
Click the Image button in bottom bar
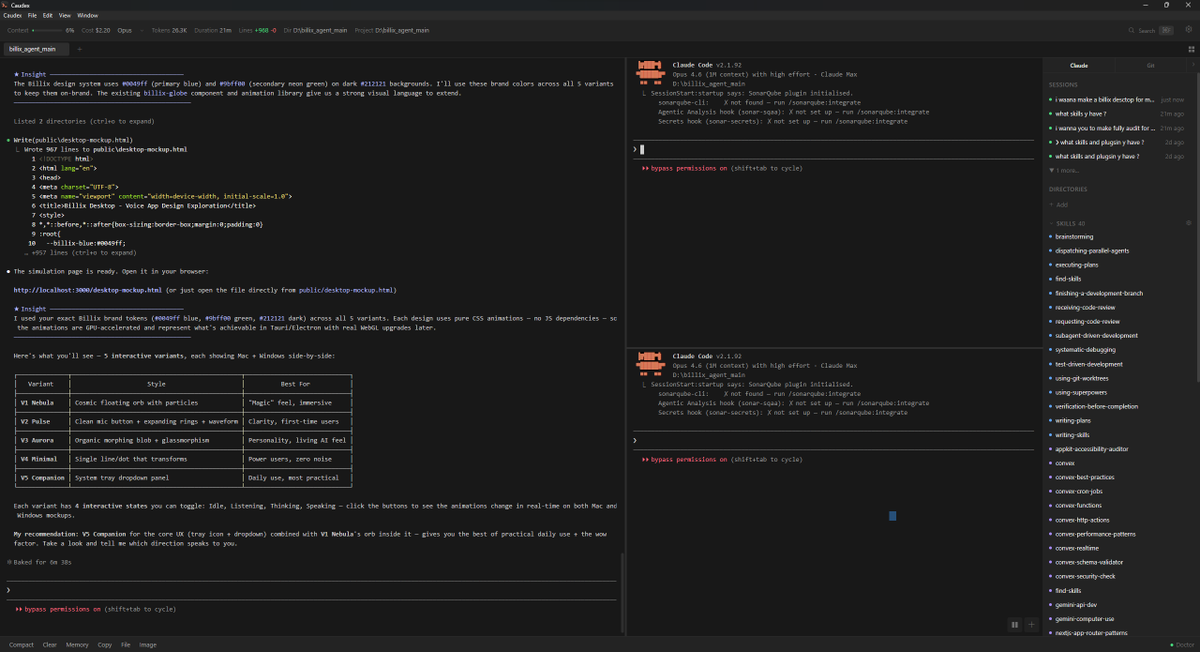148,644
